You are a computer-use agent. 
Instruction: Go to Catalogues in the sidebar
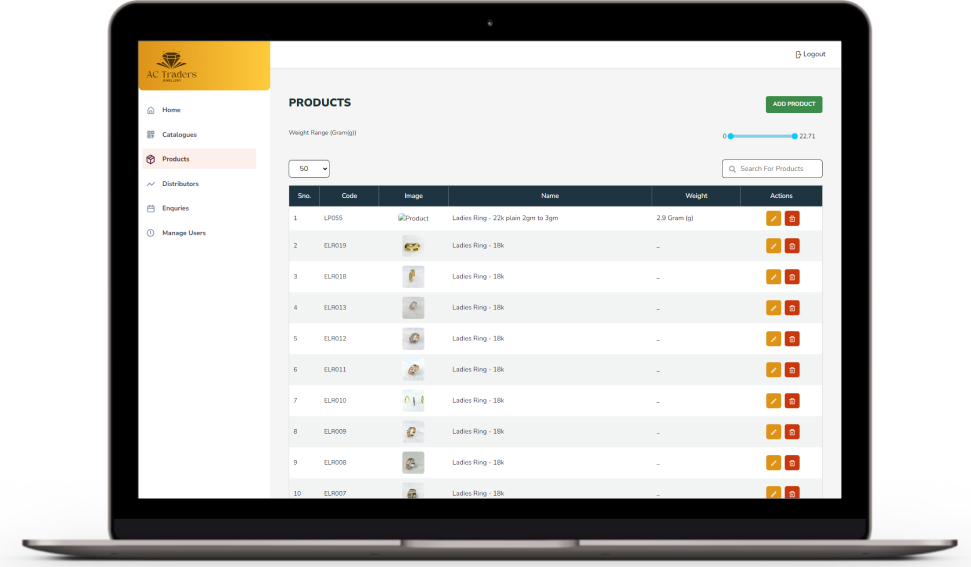[179, 134]
